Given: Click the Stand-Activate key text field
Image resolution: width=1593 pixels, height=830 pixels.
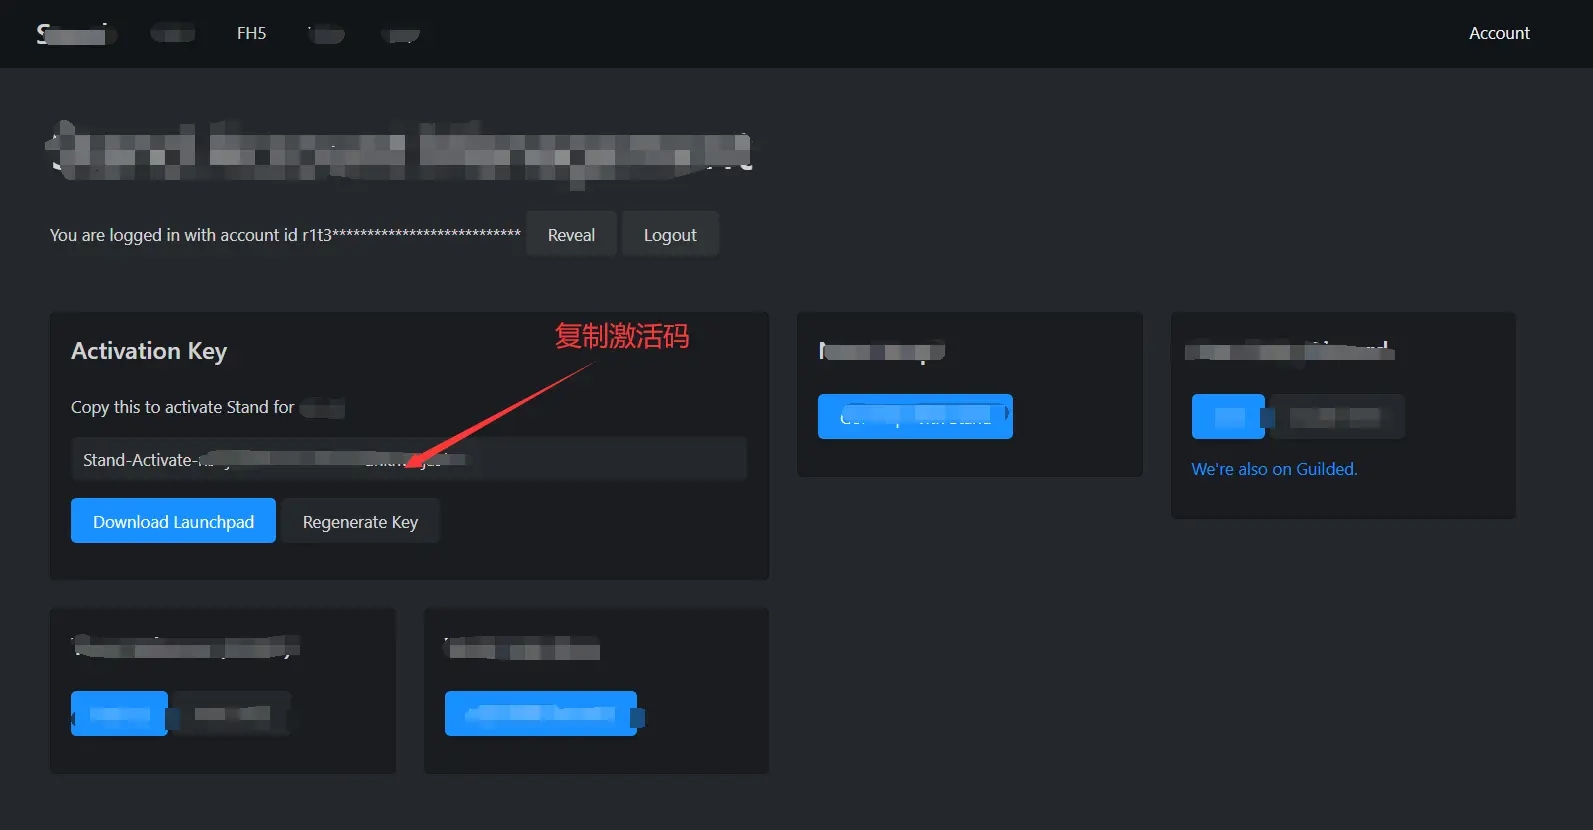Looking at the screenshot, I should click(408, 460).
